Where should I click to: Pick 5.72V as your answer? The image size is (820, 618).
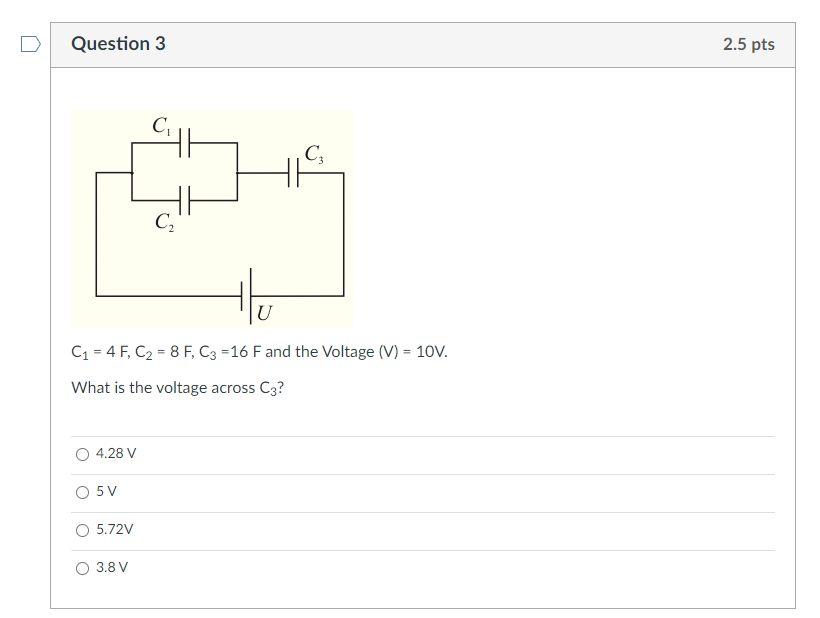pyautogui.click(x=82, y=530)
